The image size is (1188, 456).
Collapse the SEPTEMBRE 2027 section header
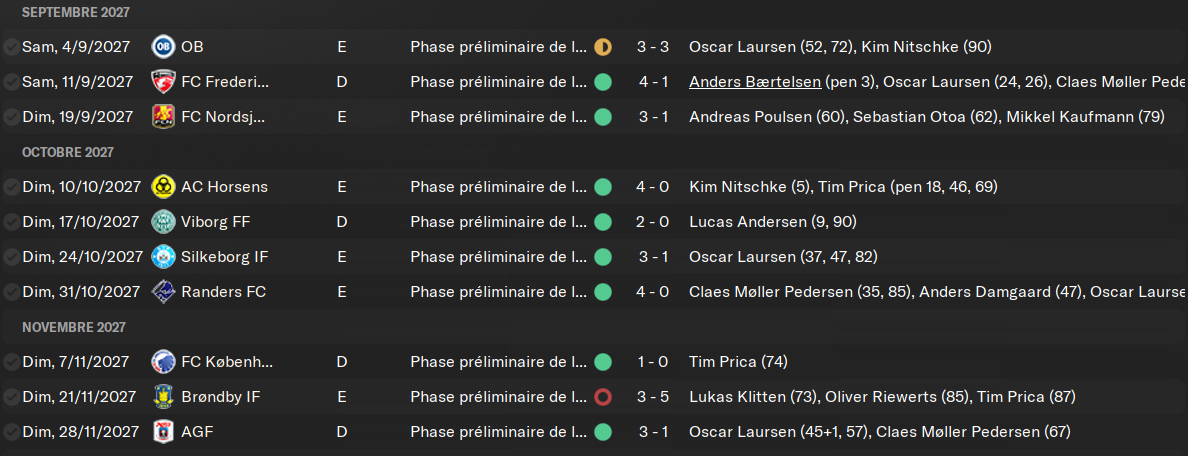click(x=76, y=12)
